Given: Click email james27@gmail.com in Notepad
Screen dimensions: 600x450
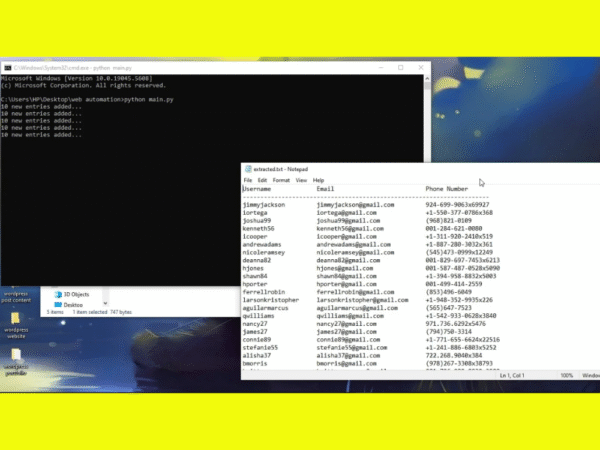Looking at the screenshot, I should [x=346, y=332].
